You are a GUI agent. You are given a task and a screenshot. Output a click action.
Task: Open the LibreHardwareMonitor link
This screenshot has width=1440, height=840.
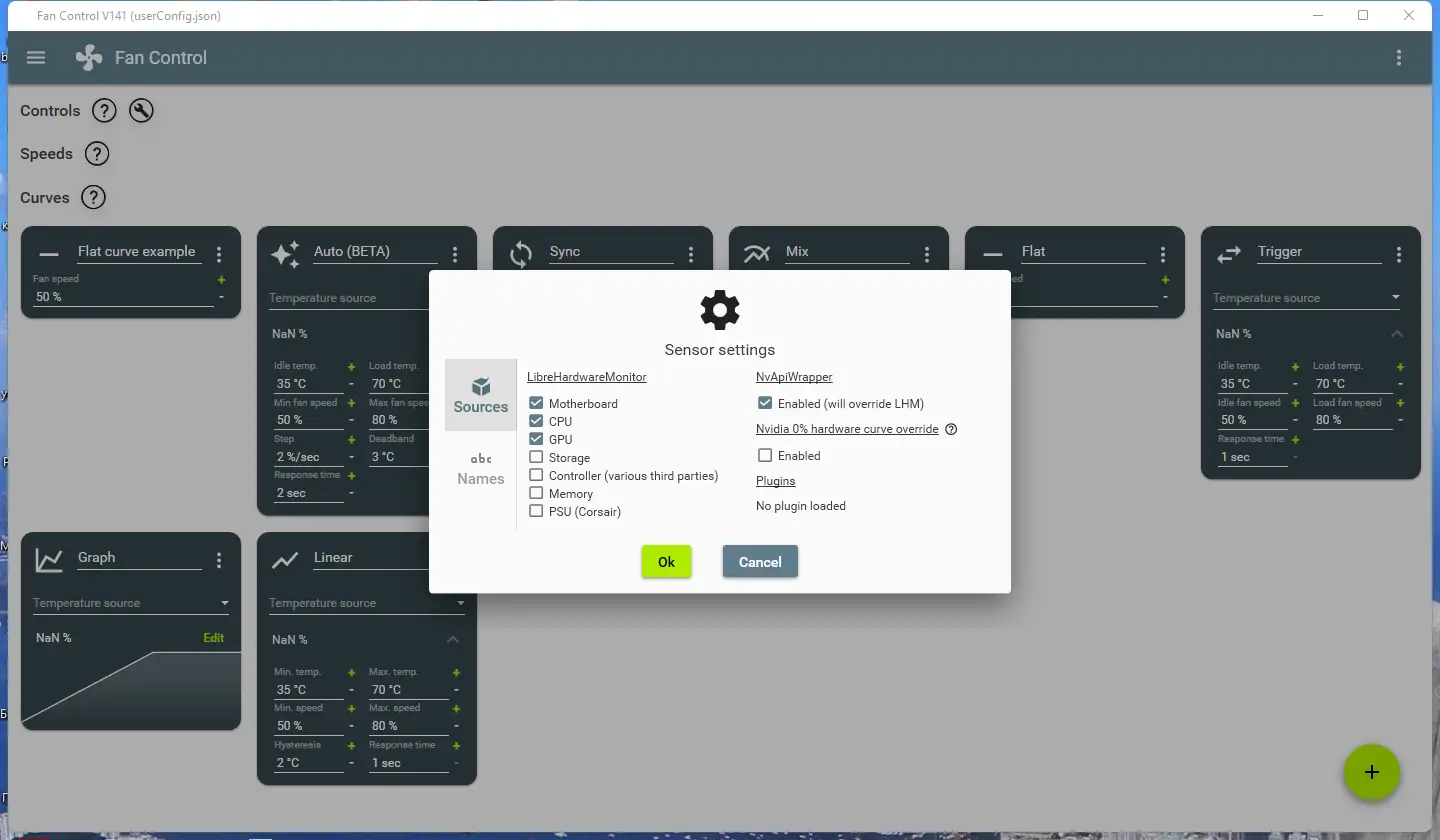(x=587, y=377)
